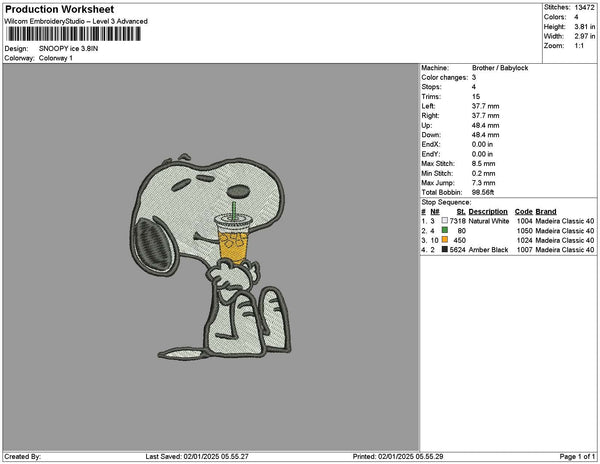Click the Page 1 of 1 label
The image size is (600, 464).
pyautogui.click(x=577, y=456)
